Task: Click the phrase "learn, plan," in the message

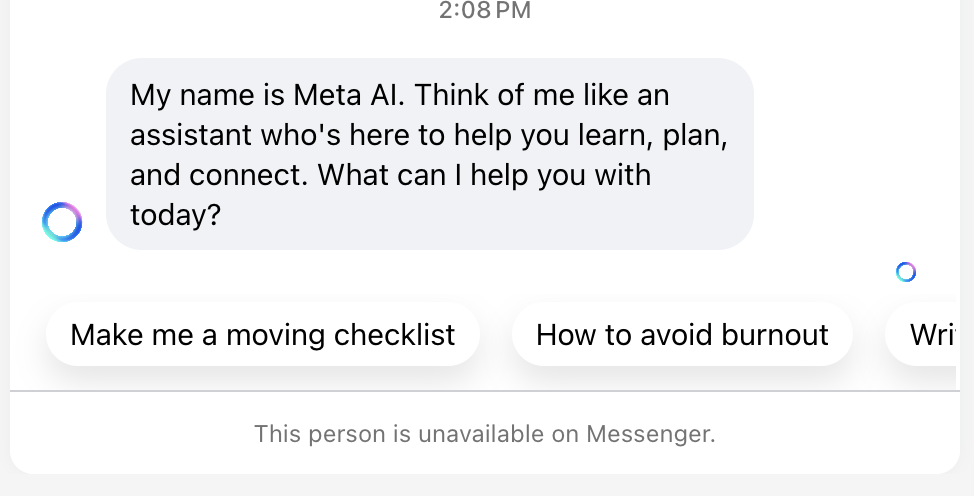Action: click(x=653, y=135)
